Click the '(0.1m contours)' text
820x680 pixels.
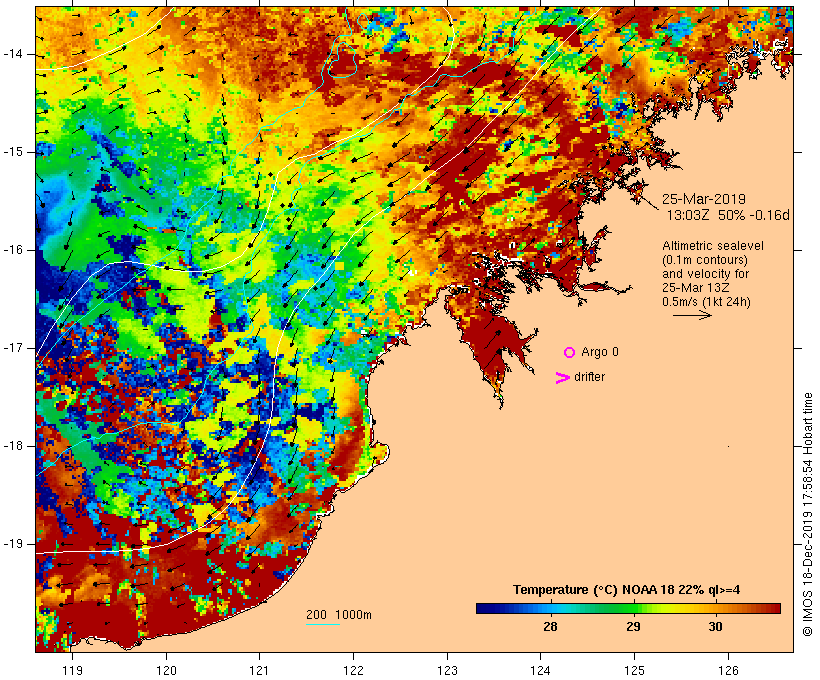coord(704,260)
